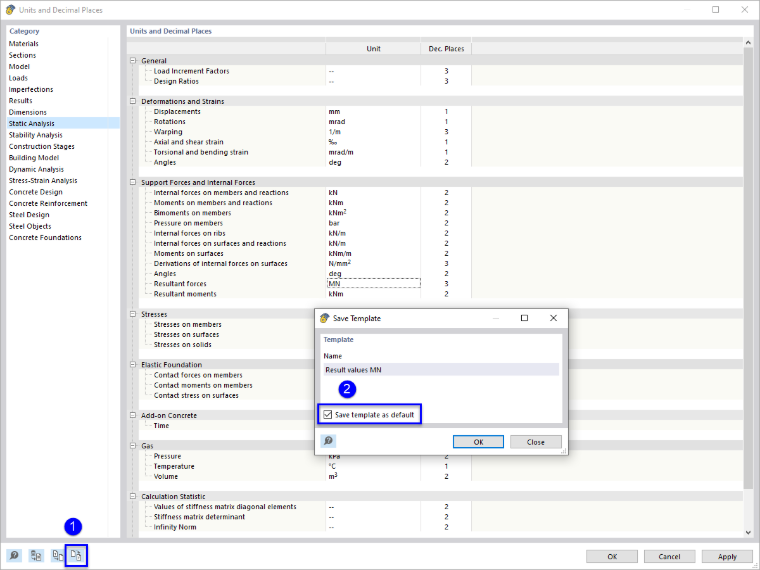This screenshot has width=760, height=570.
Task: Click the Unit column header
Action: [x=373, y=48]
